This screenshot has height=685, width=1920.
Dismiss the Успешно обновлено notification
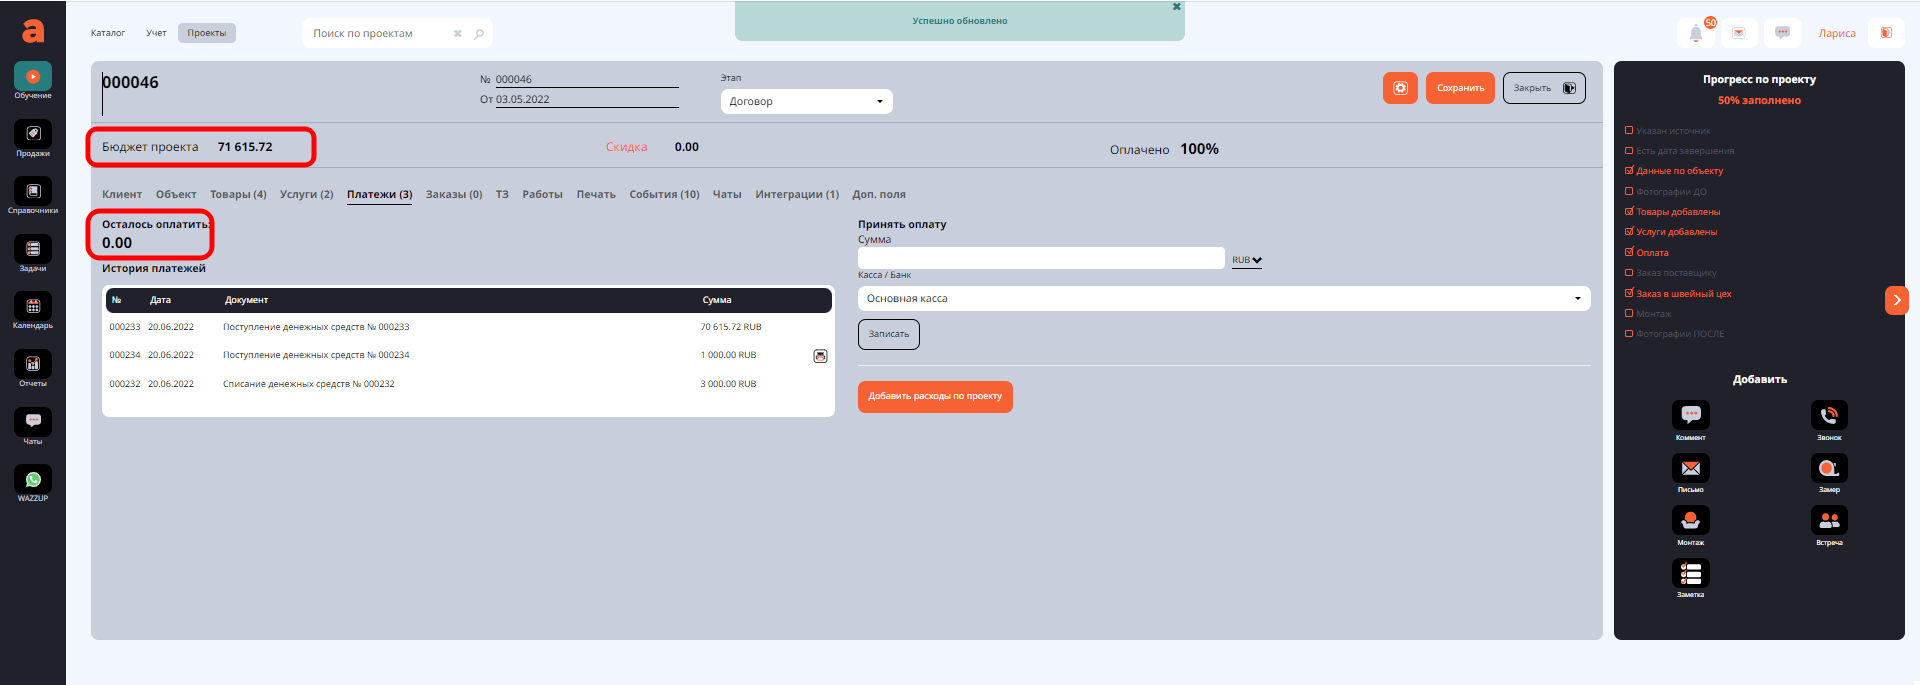coord(1176,7)
